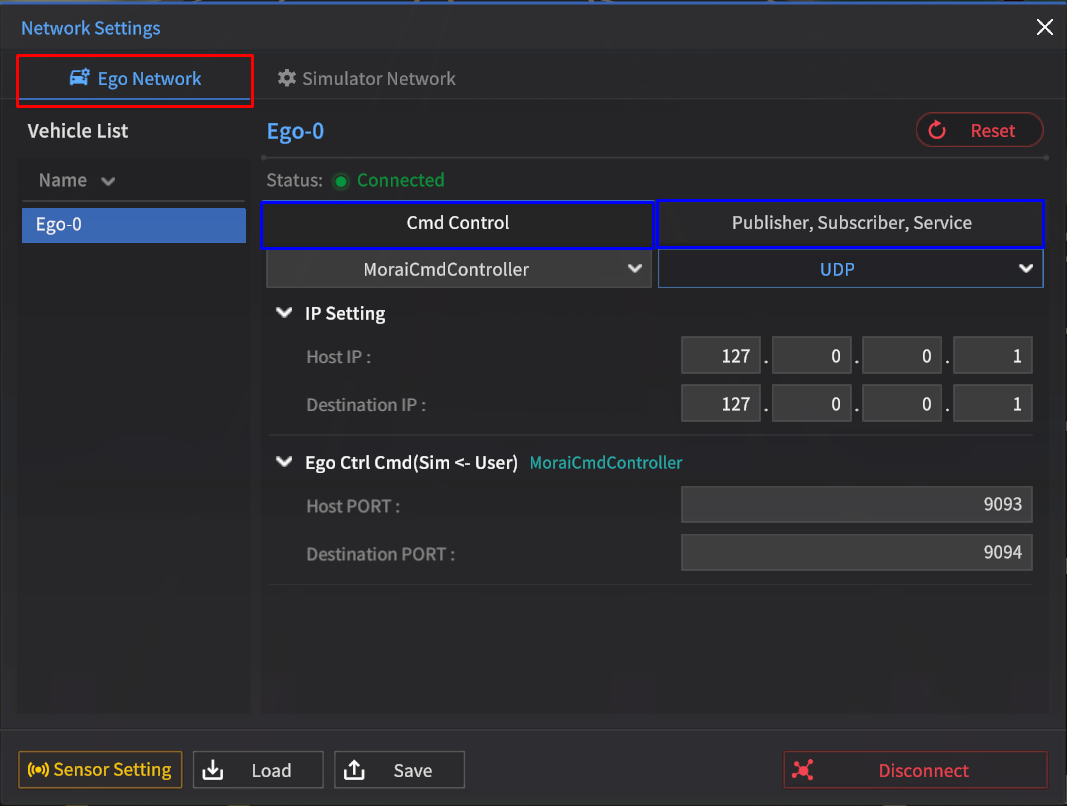Click the red Disconnect network icon
Screen dimensions: 1067x806
803,770
